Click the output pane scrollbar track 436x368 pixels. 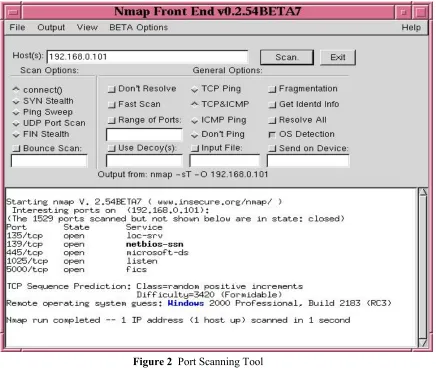tap(423, 268)
